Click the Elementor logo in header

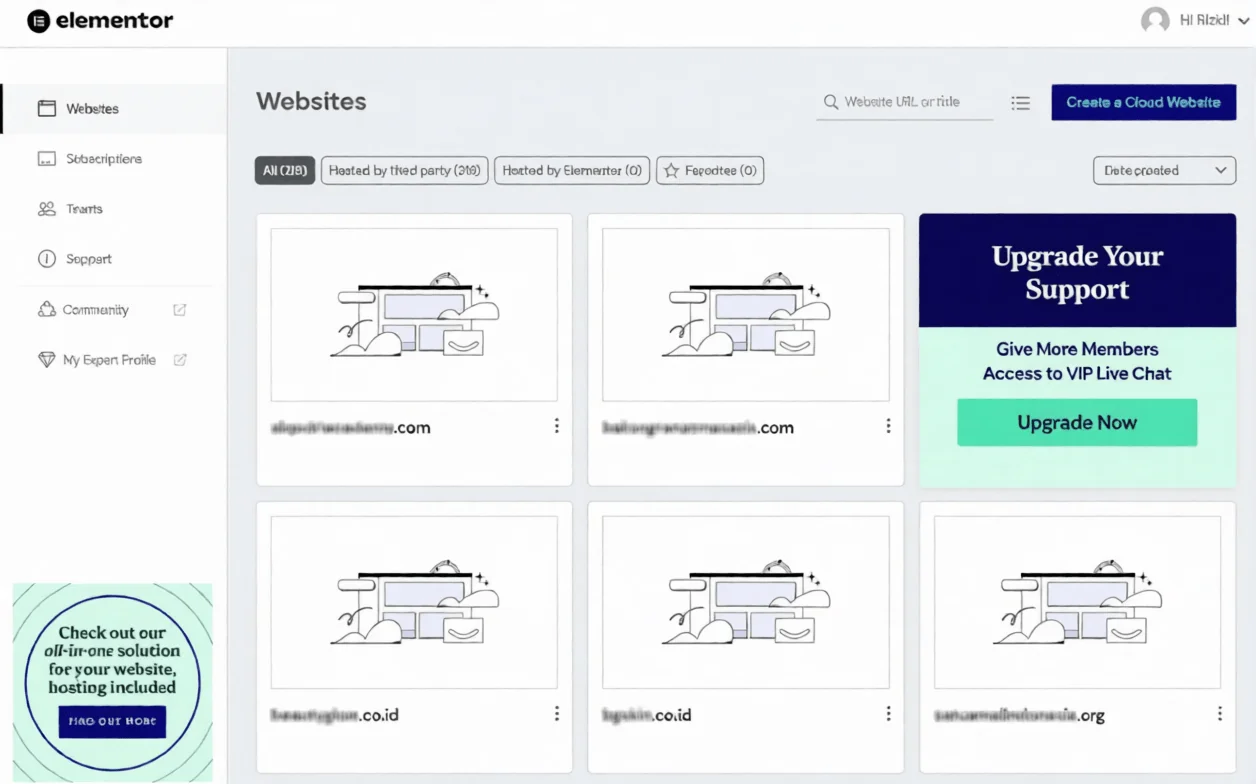click(100, 21)
